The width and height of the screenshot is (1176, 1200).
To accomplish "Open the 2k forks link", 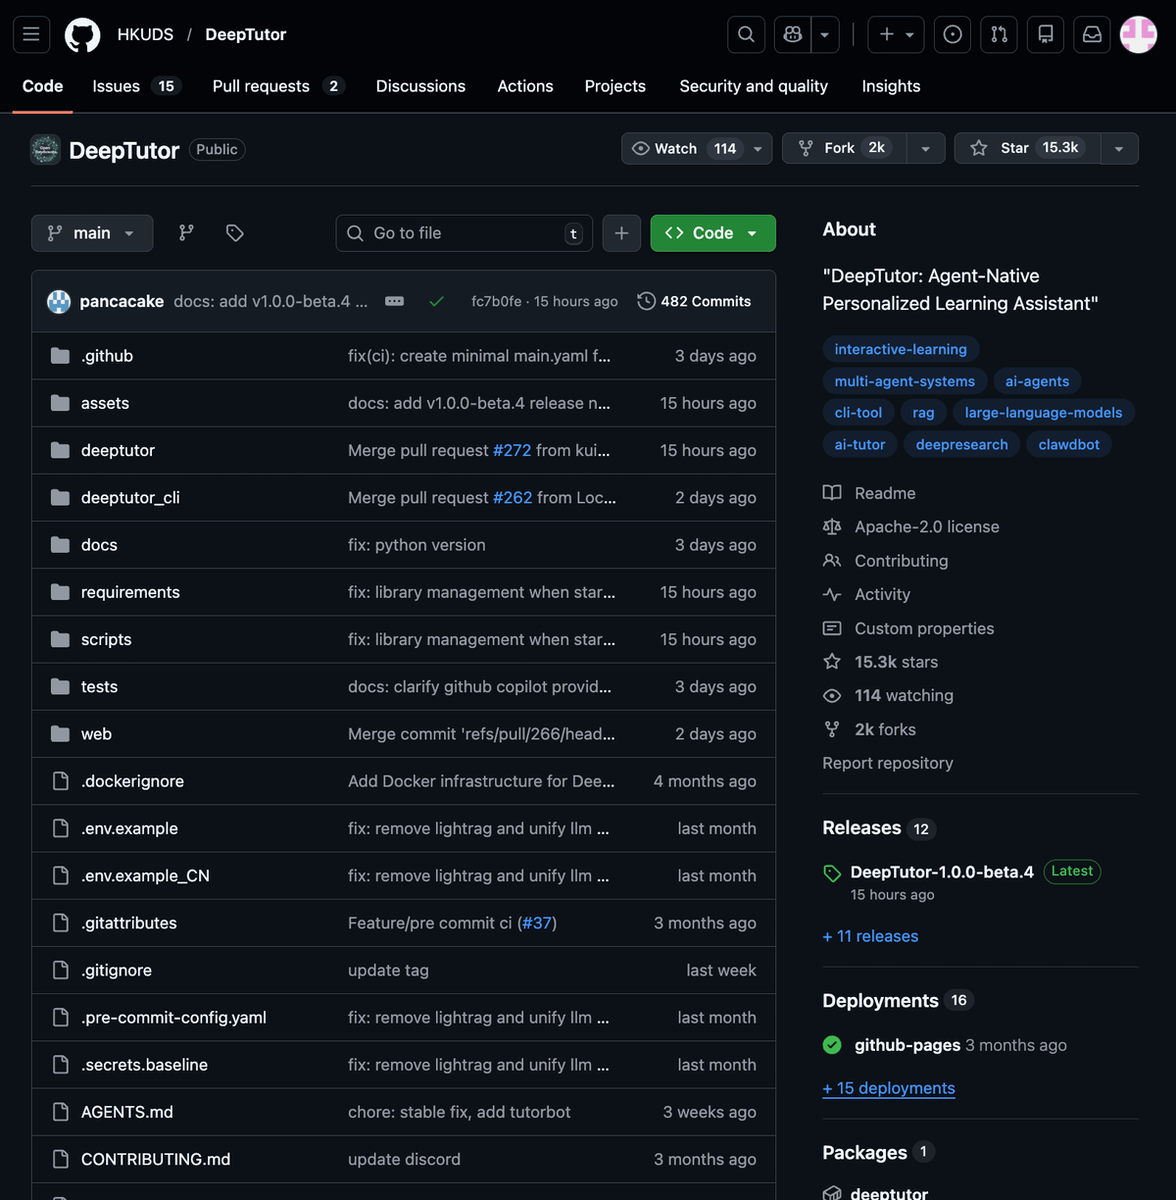I will coord(869,729).
